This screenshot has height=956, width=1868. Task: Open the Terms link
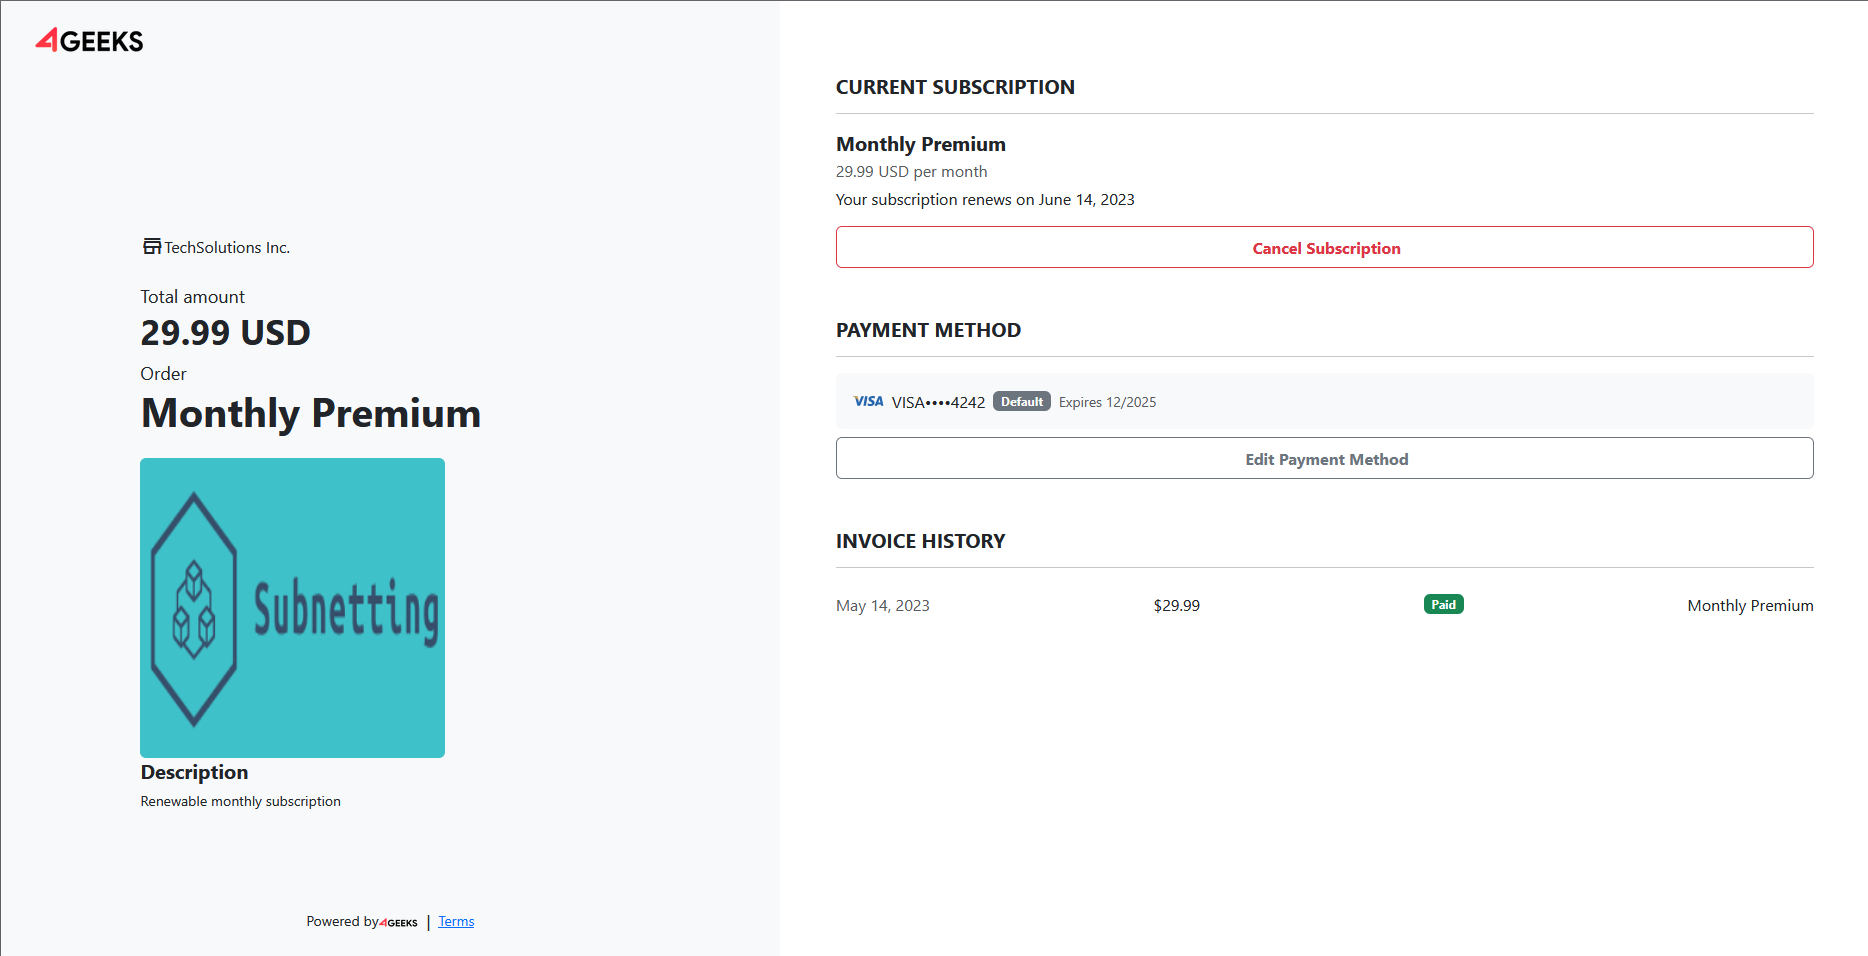(456, 921)
